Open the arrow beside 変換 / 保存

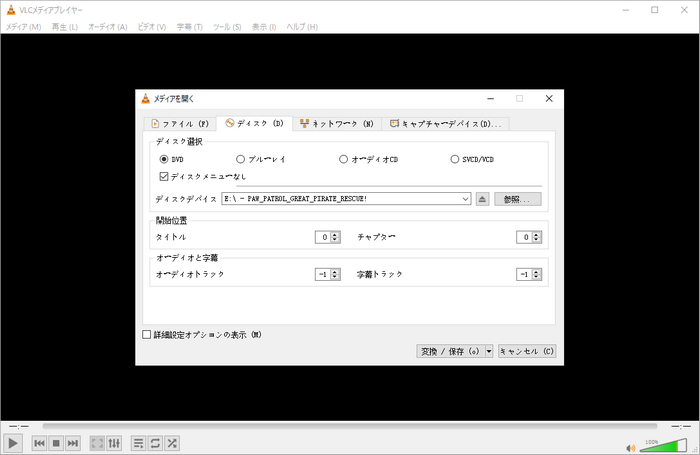tap(489, 351)
